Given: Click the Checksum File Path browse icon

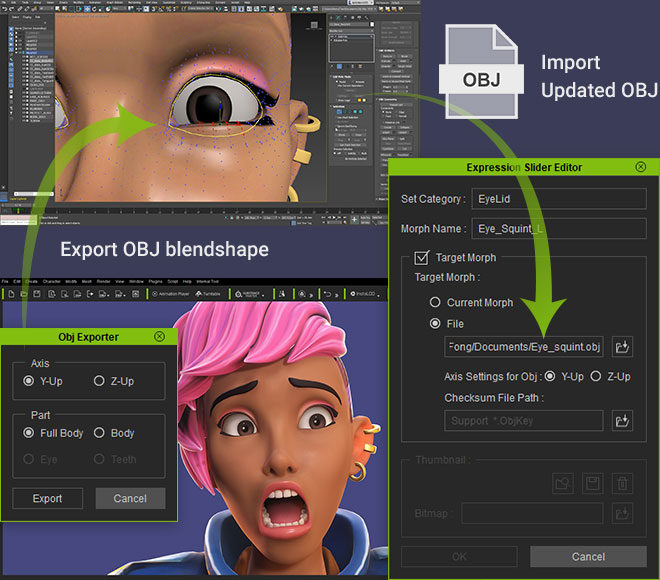Looking at the screenshot, I should click(x=622, y=421).
